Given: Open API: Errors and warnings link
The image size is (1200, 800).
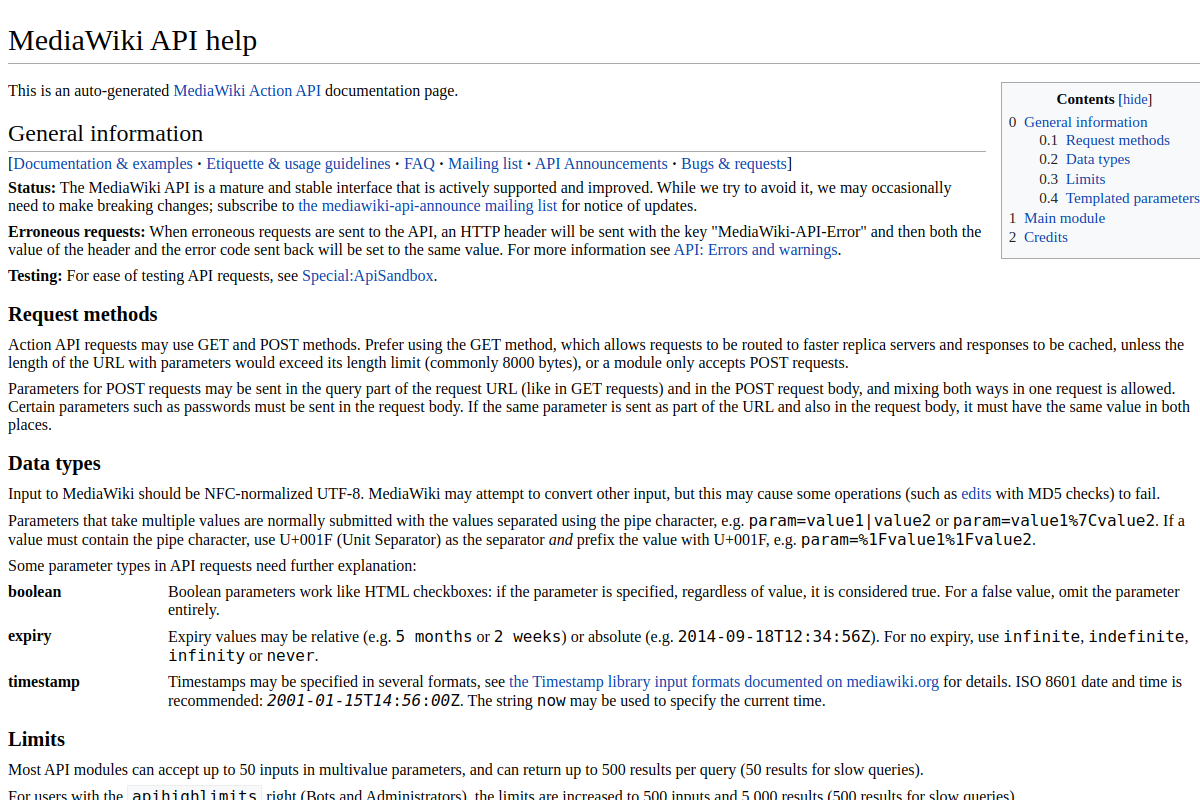Looking at the screenshot, I should point(755,249).
